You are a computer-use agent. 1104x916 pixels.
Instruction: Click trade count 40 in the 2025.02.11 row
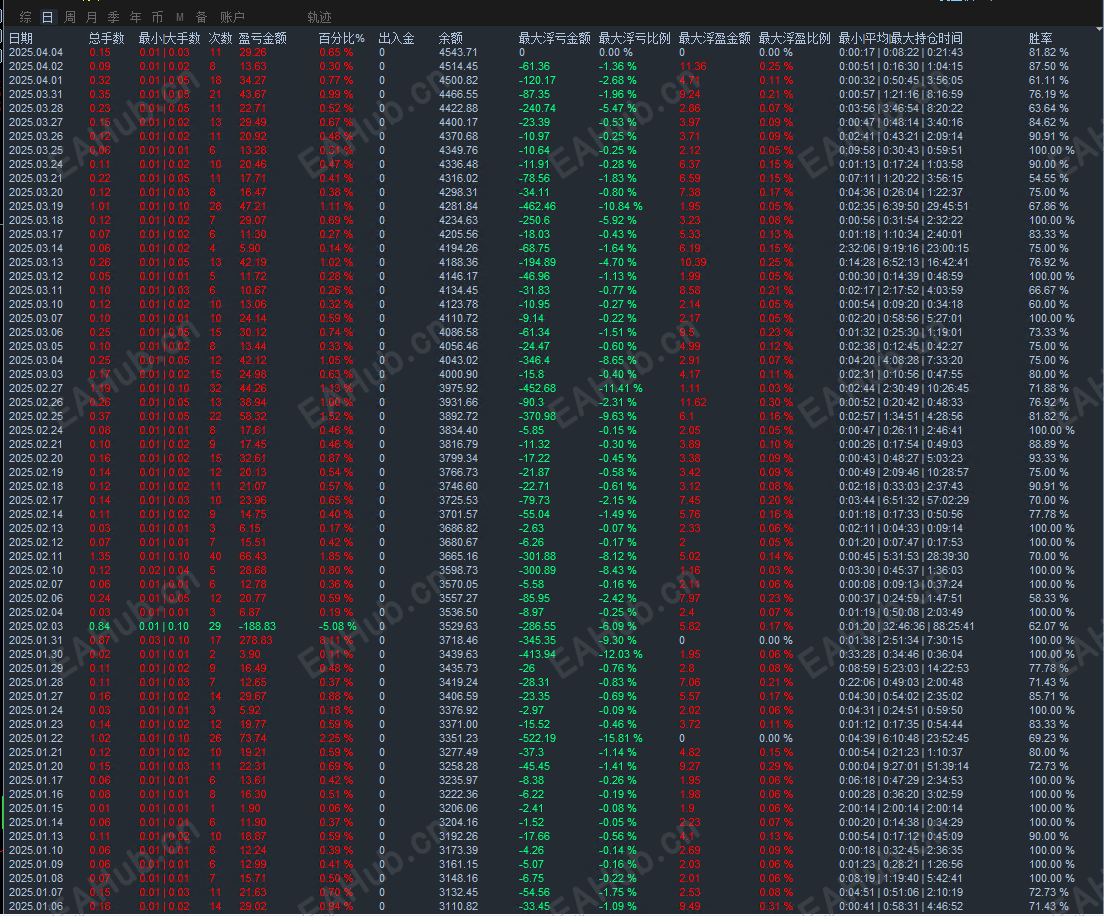click(x=215, y=556)
